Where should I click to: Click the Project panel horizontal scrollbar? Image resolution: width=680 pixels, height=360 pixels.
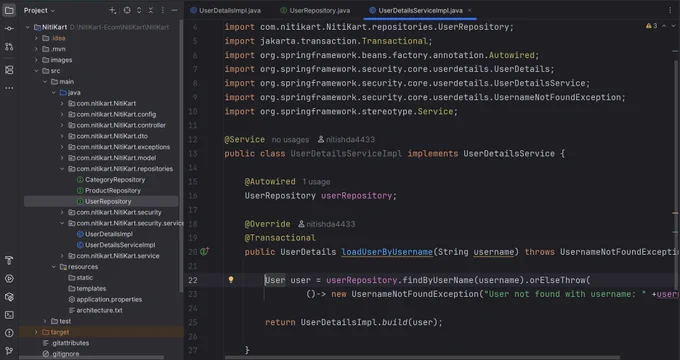[x=92, y=358]
